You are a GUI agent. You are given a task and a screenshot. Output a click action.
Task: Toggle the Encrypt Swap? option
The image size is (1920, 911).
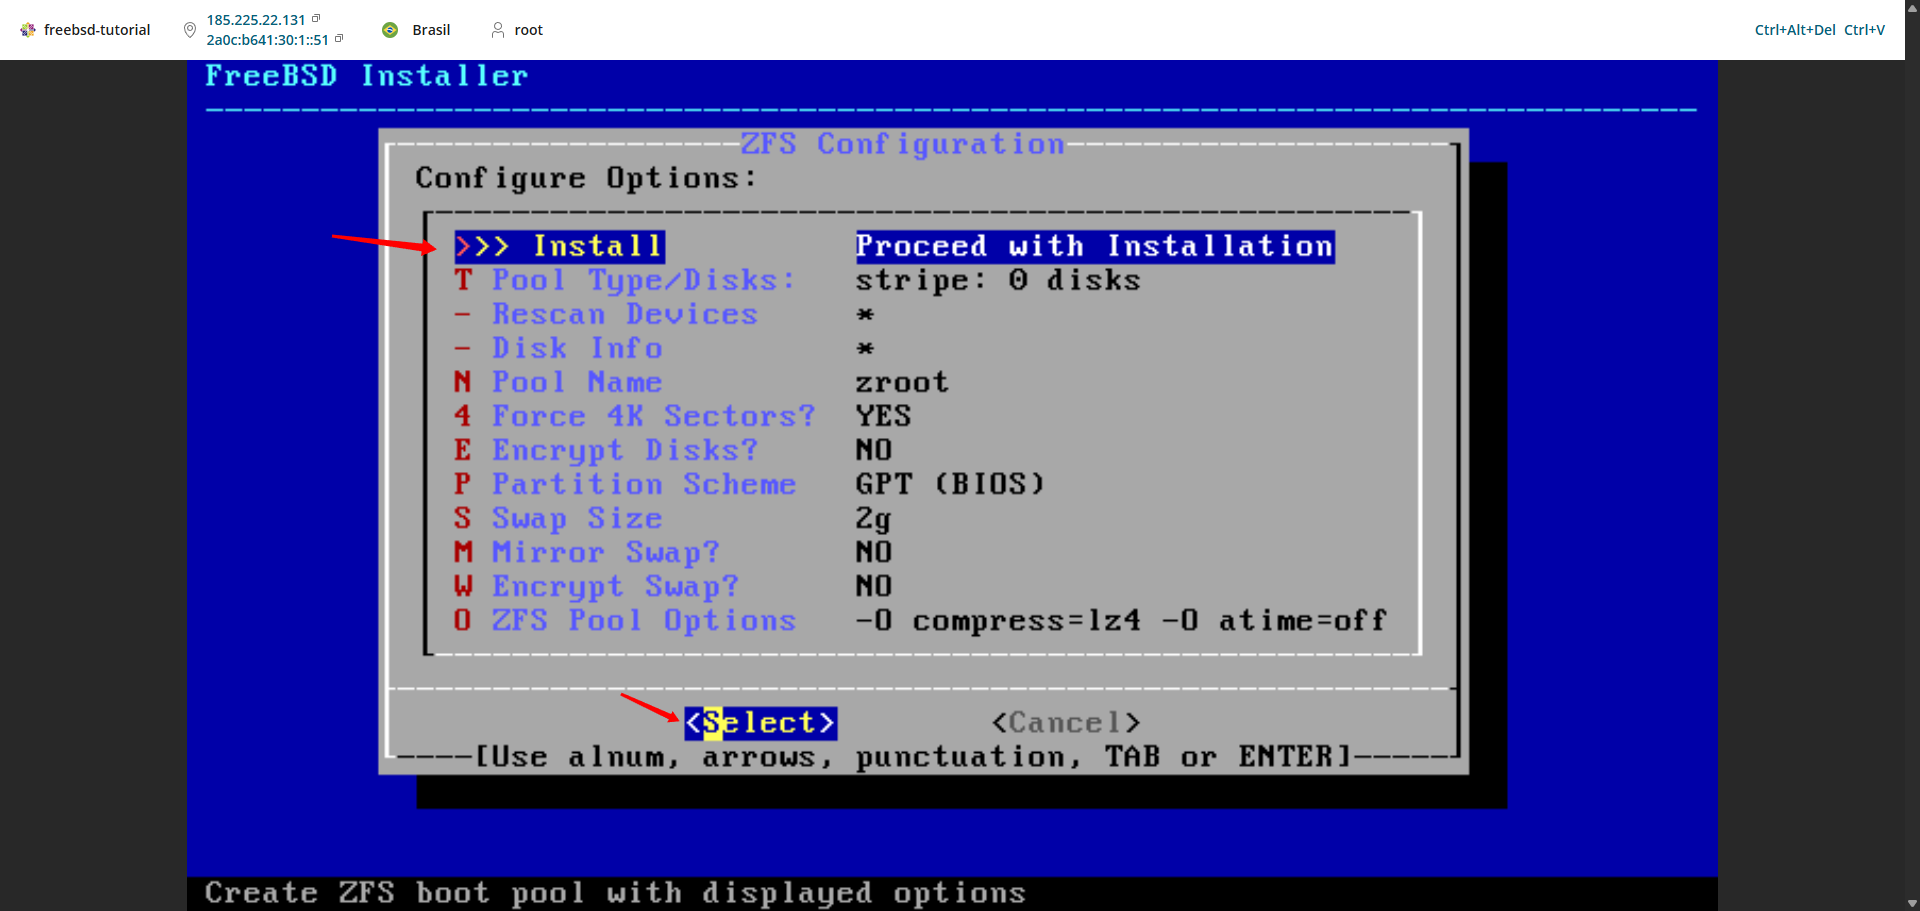coord(597,586)
